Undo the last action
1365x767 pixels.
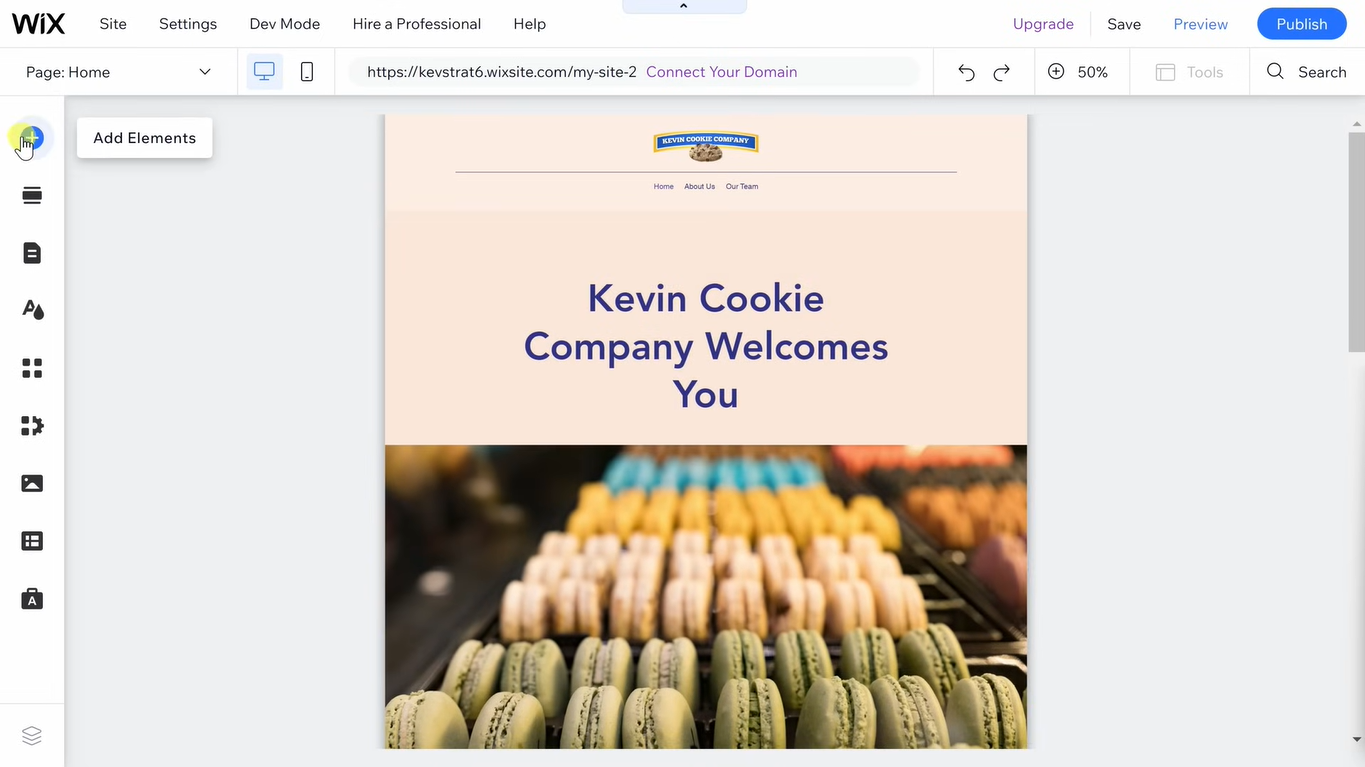(x=966, y=72)
